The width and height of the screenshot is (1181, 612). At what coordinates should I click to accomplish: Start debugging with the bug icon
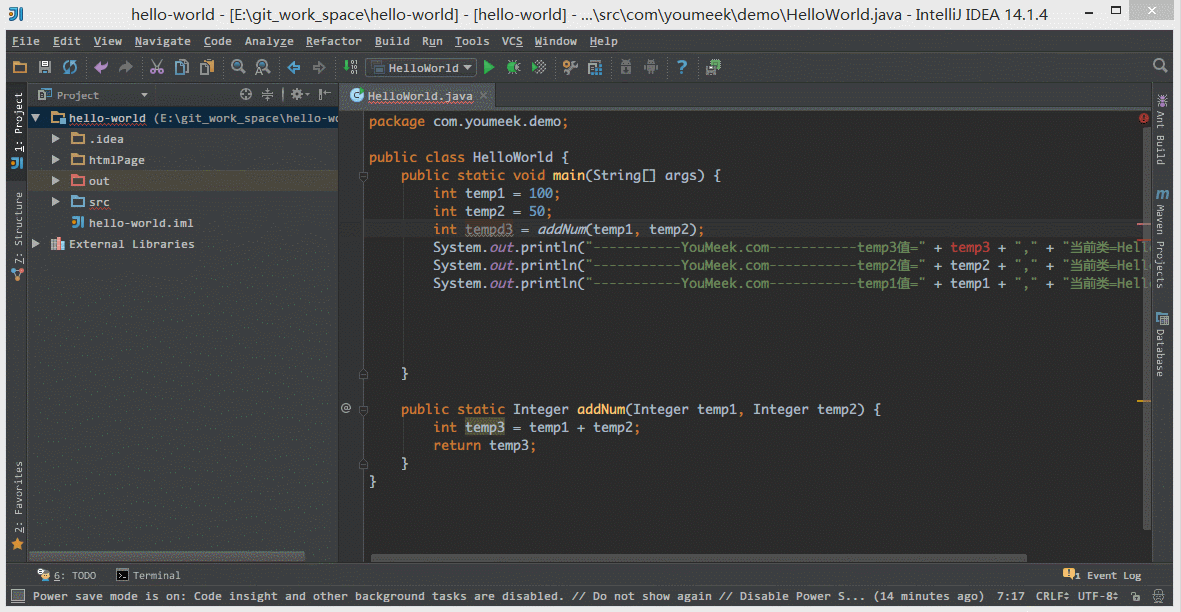click(512, 67)
